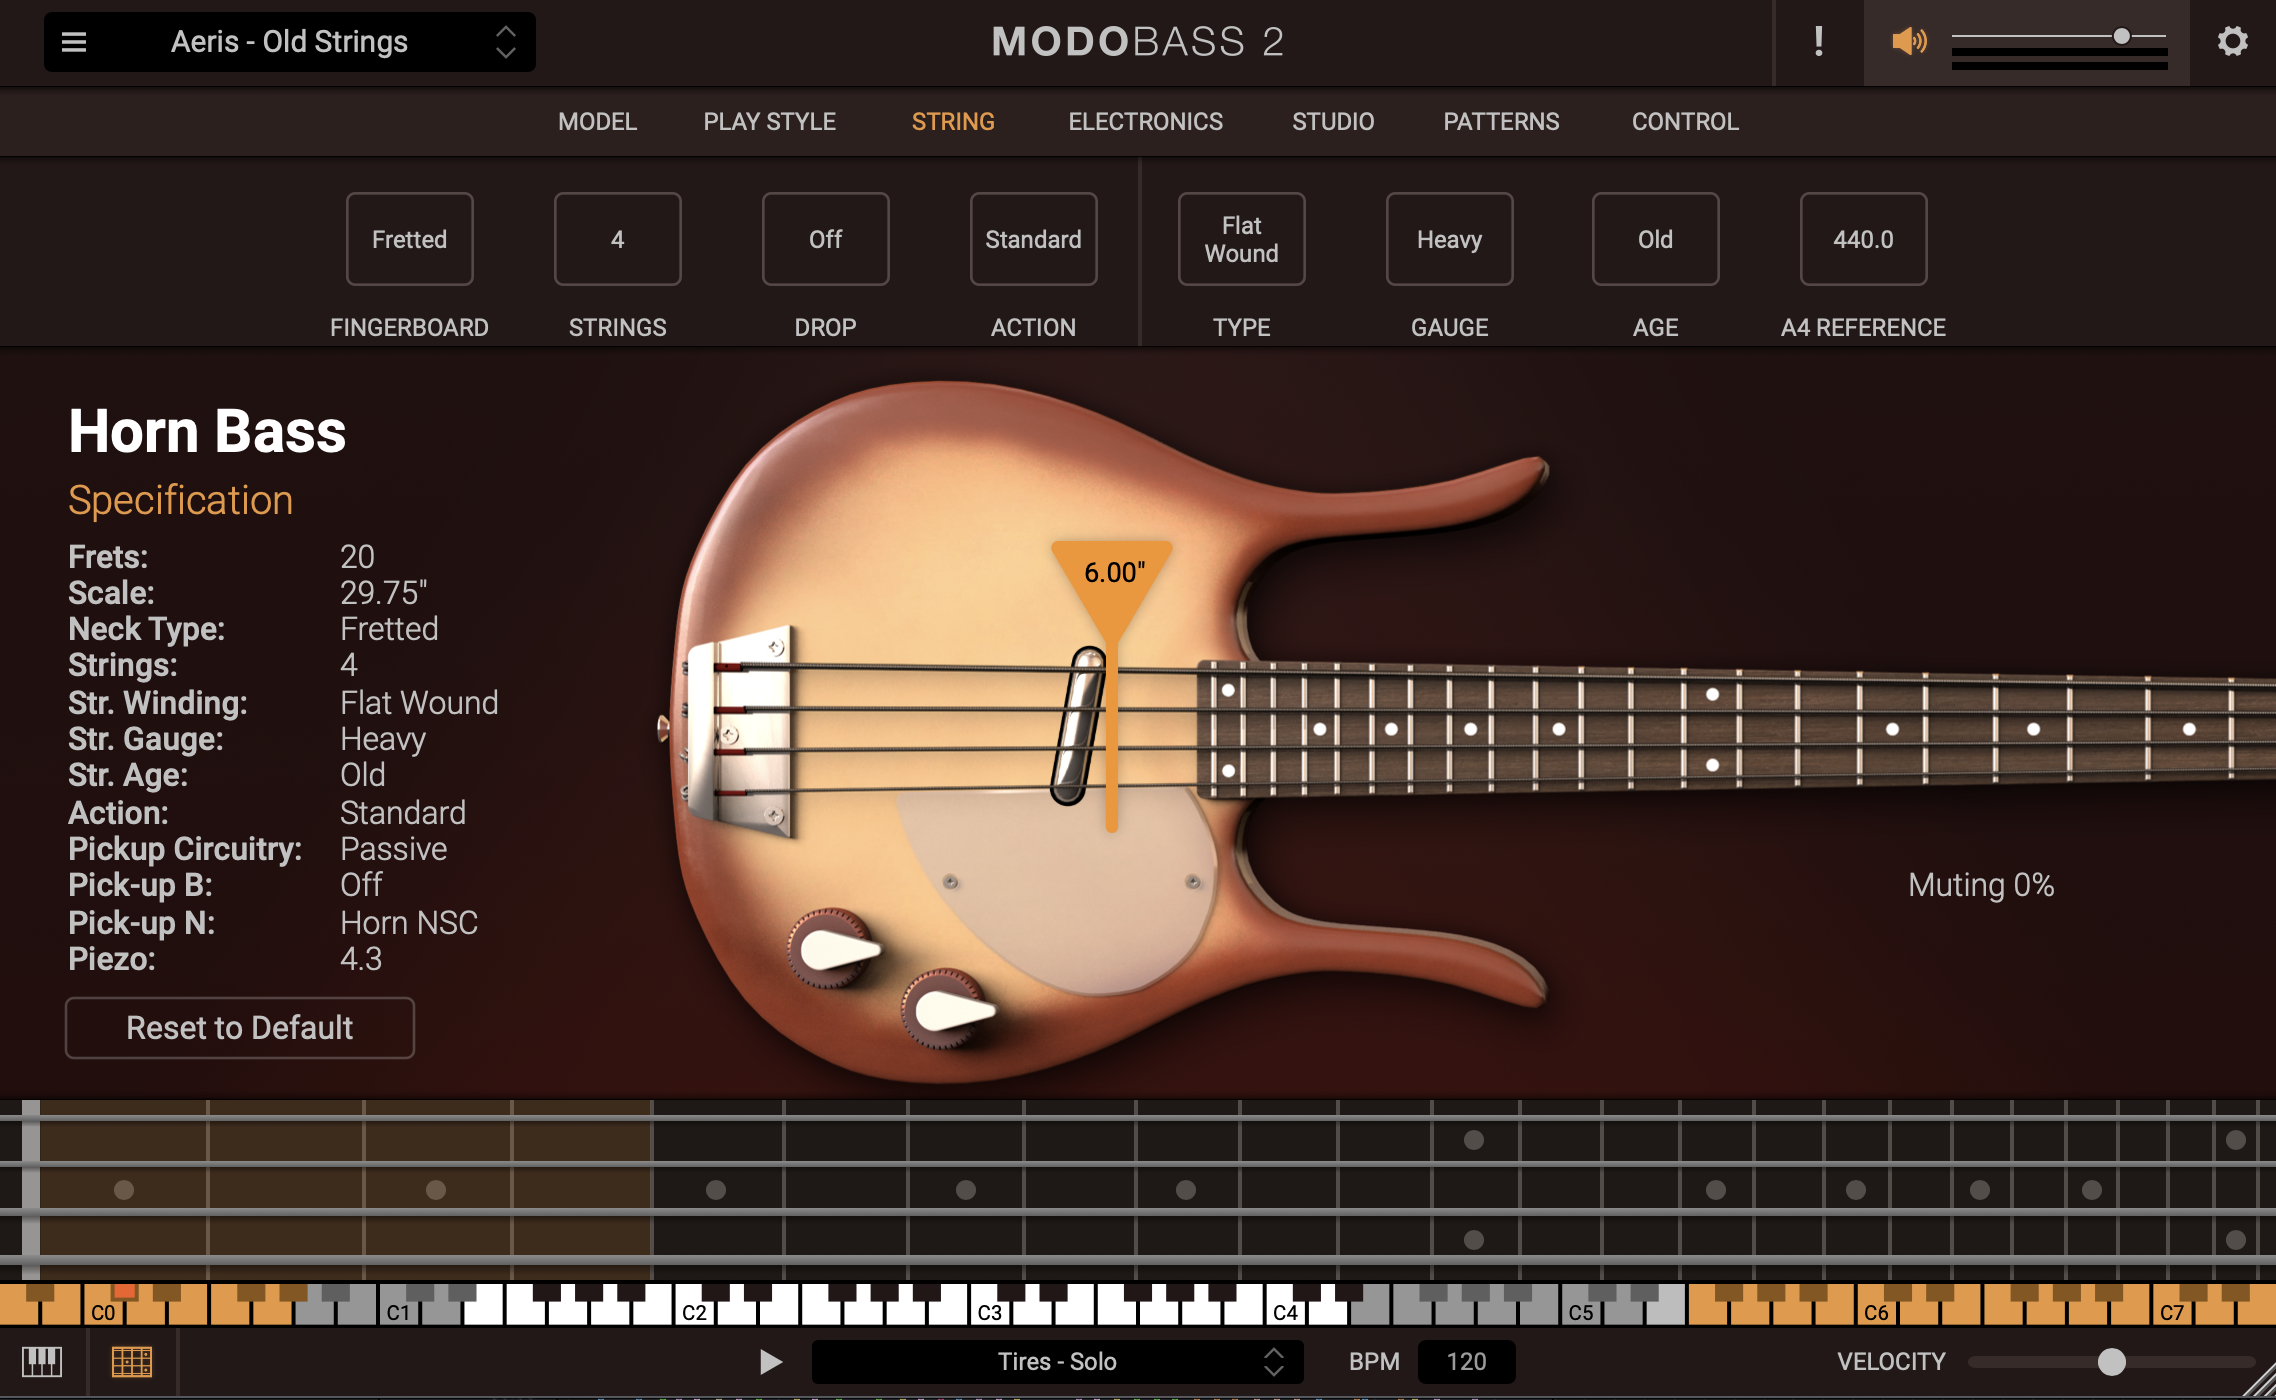Screen dimensions: 2276x1400
Task: Toggle the Drop Off setting
Action: (x=825, y=240)
